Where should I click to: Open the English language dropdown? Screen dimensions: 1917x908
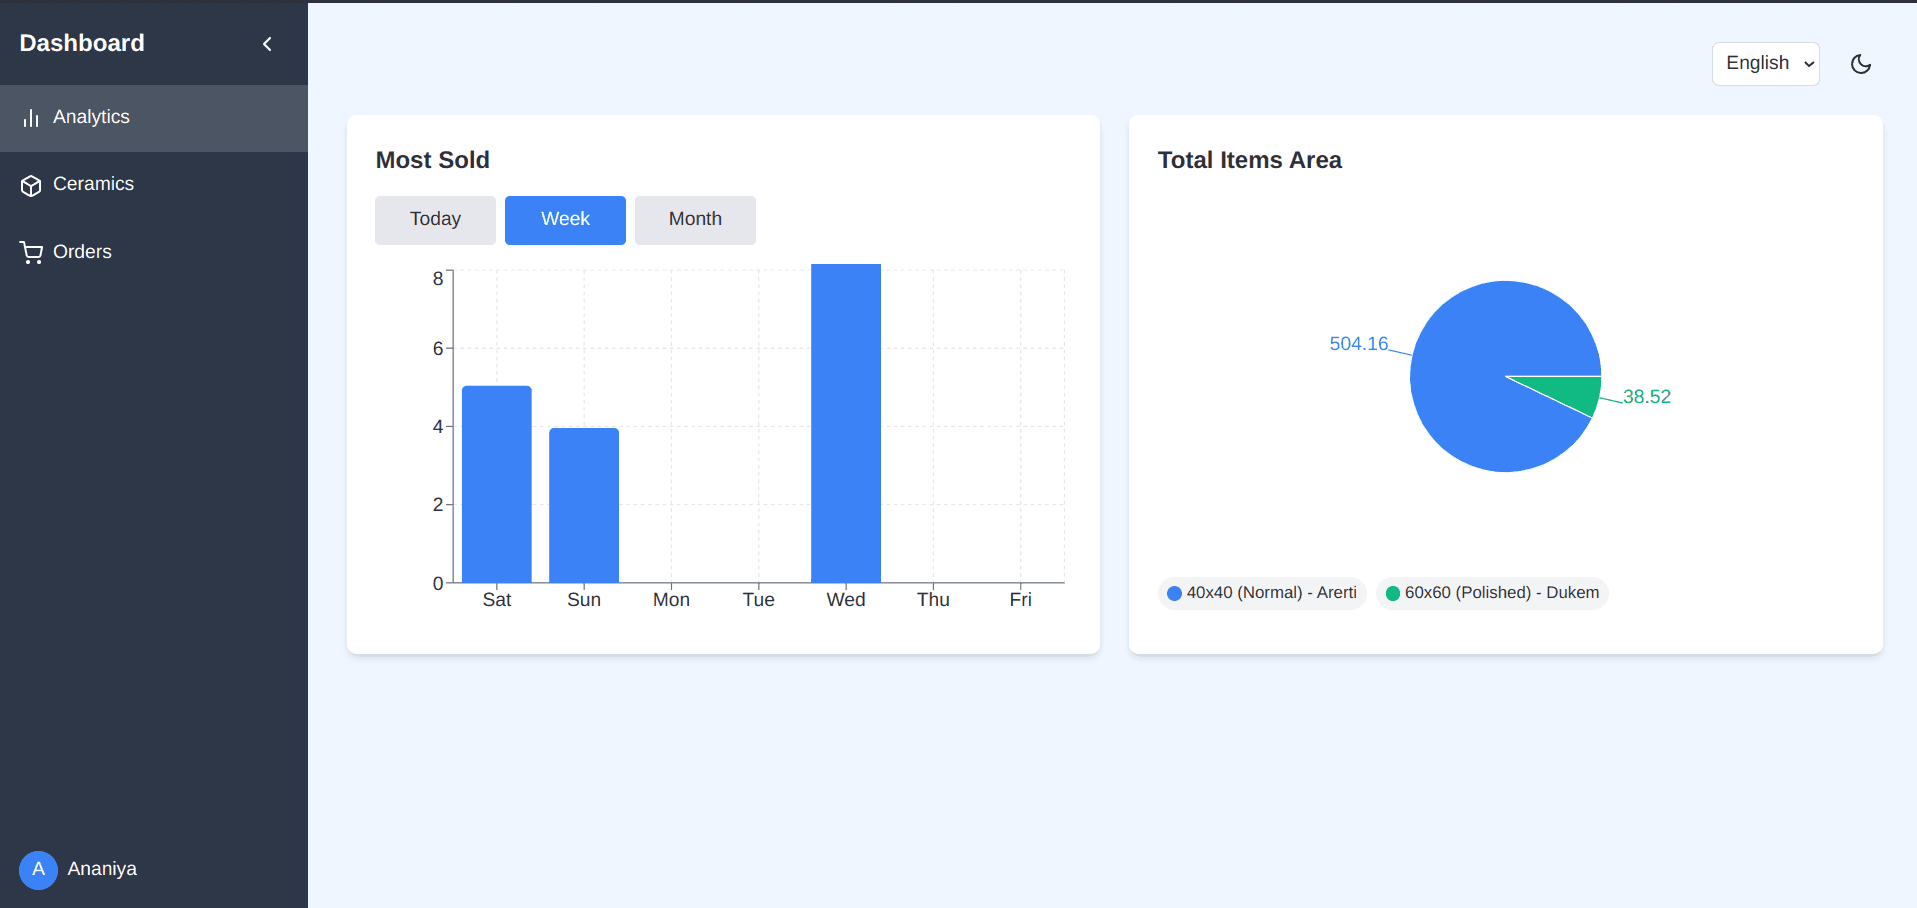click(1765, 63)
